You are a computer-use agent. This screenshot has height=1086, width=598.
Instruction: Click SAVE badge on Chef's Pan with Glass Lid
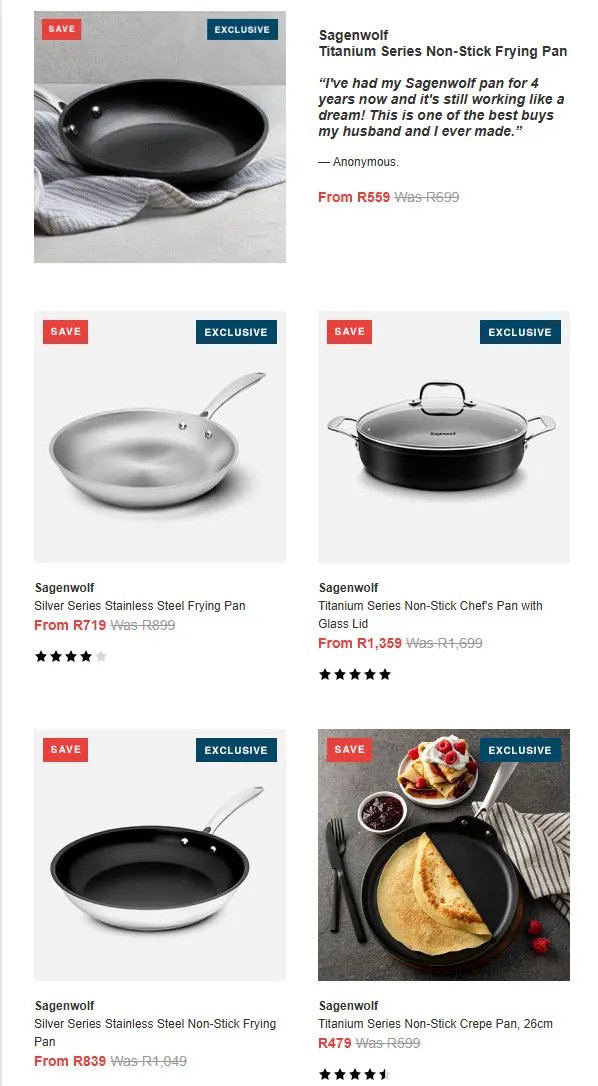click(349, 332)
